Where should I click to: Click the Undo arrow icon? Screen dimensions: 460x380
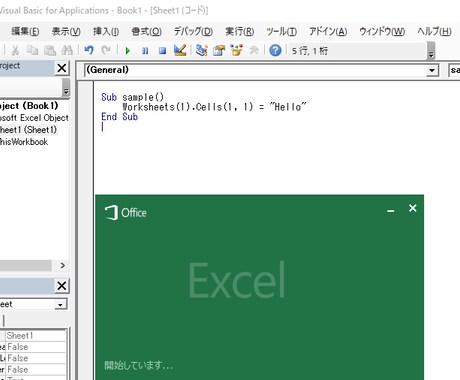pyautogui.click(x=89, y=50)
